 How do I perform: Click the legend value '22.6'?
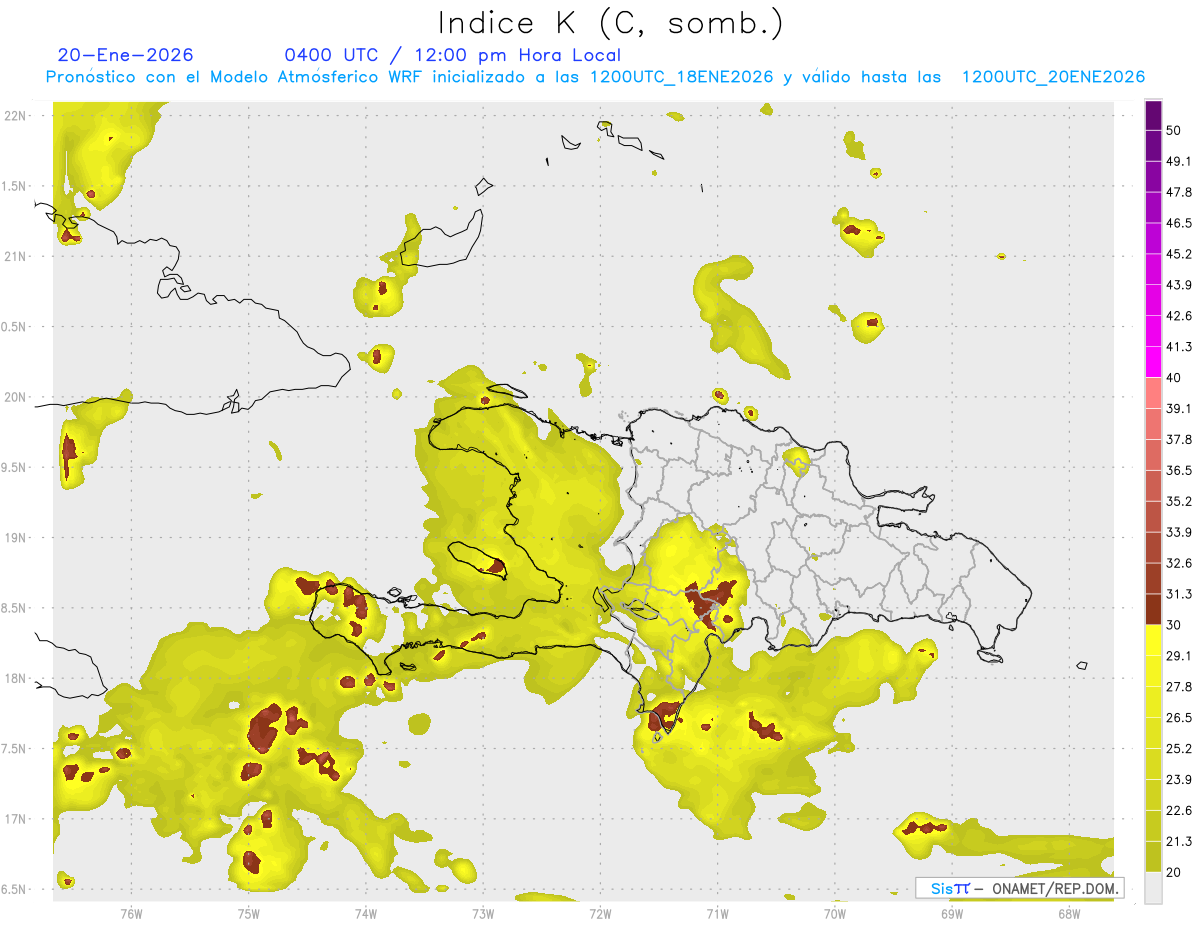click(1179, 810)
